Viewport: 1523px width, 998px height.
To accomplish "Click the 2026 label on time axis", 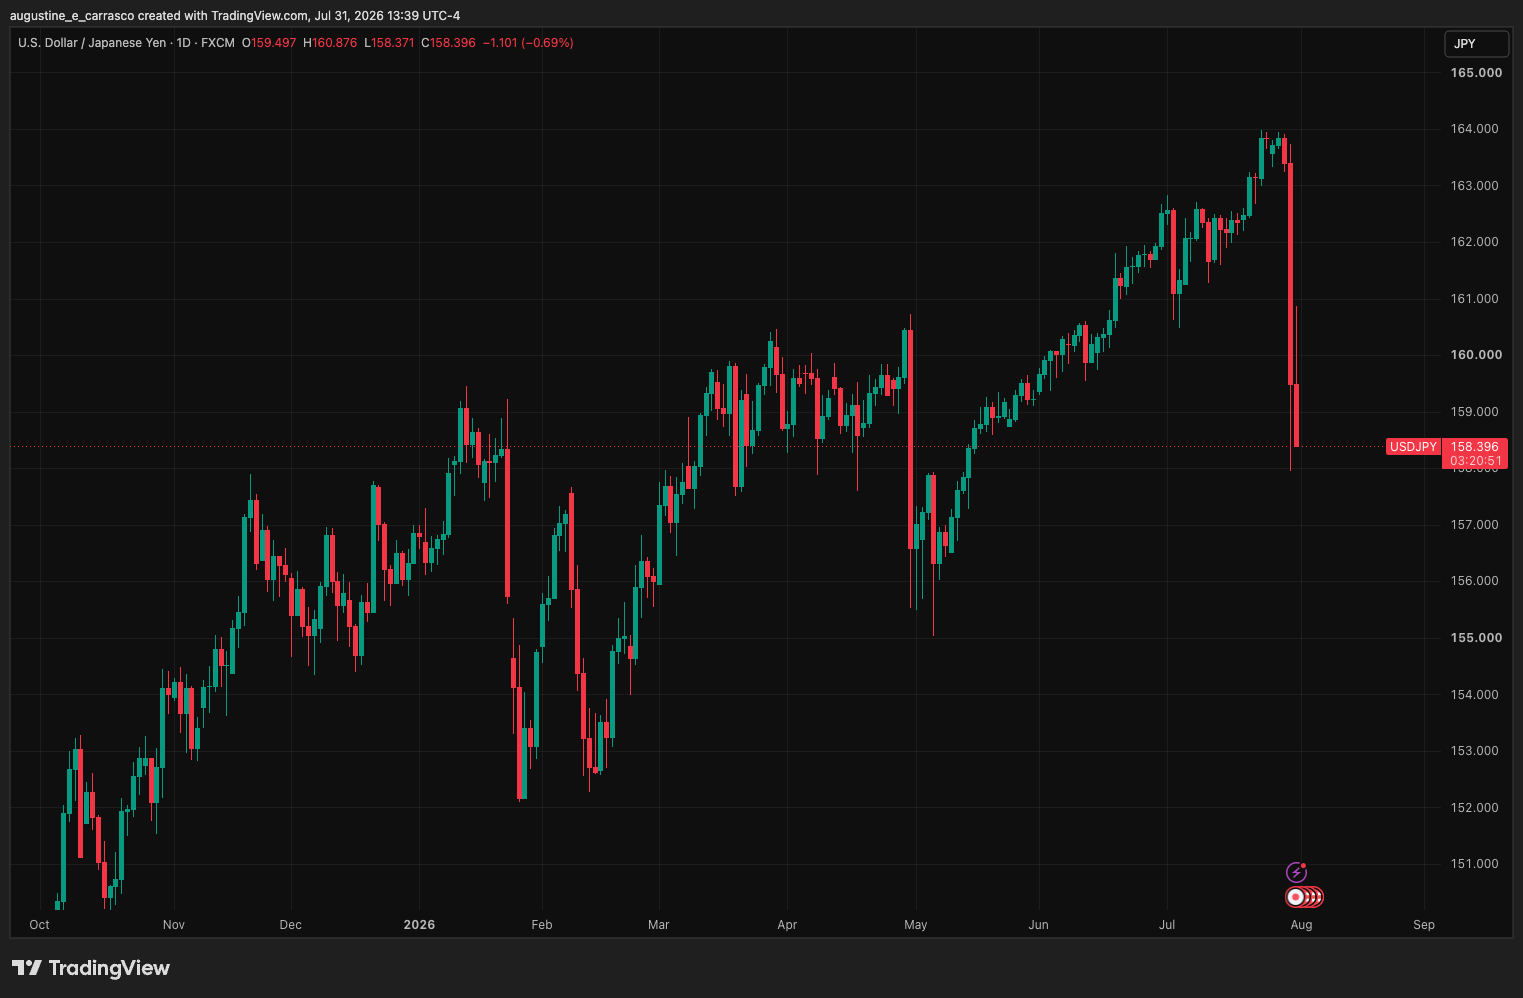I will tap(419, 925).
